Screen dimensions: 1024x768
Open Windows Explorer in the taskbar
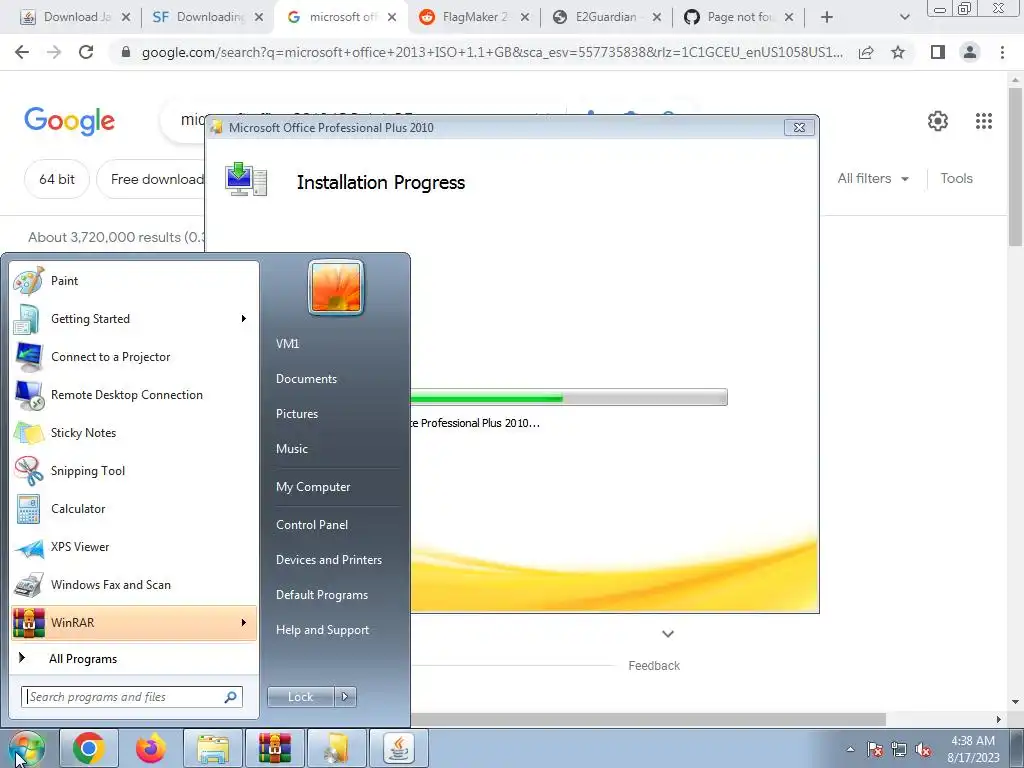click(213, 748)
